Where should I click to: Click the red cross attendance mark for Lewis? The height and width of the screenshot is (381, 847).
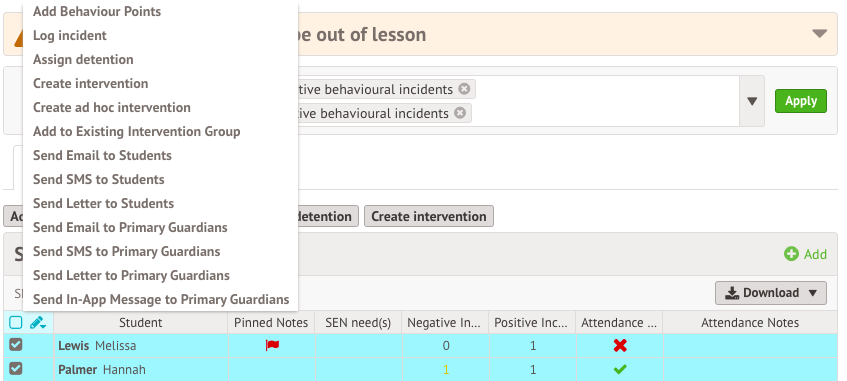(x=620, y=345)
